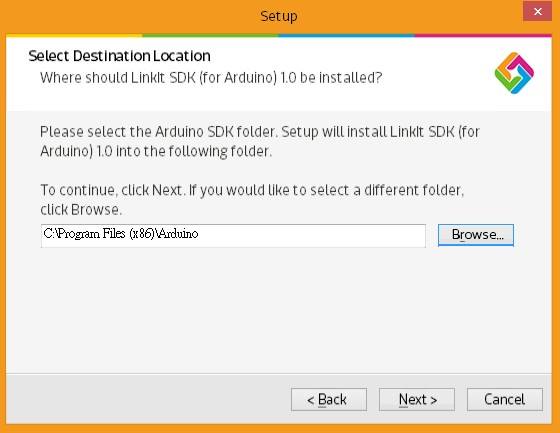Image resolution: width=560 pixels, height=433 pixels.
Task: Go to the next step with Next >
Action: click(x=417, y=399)
